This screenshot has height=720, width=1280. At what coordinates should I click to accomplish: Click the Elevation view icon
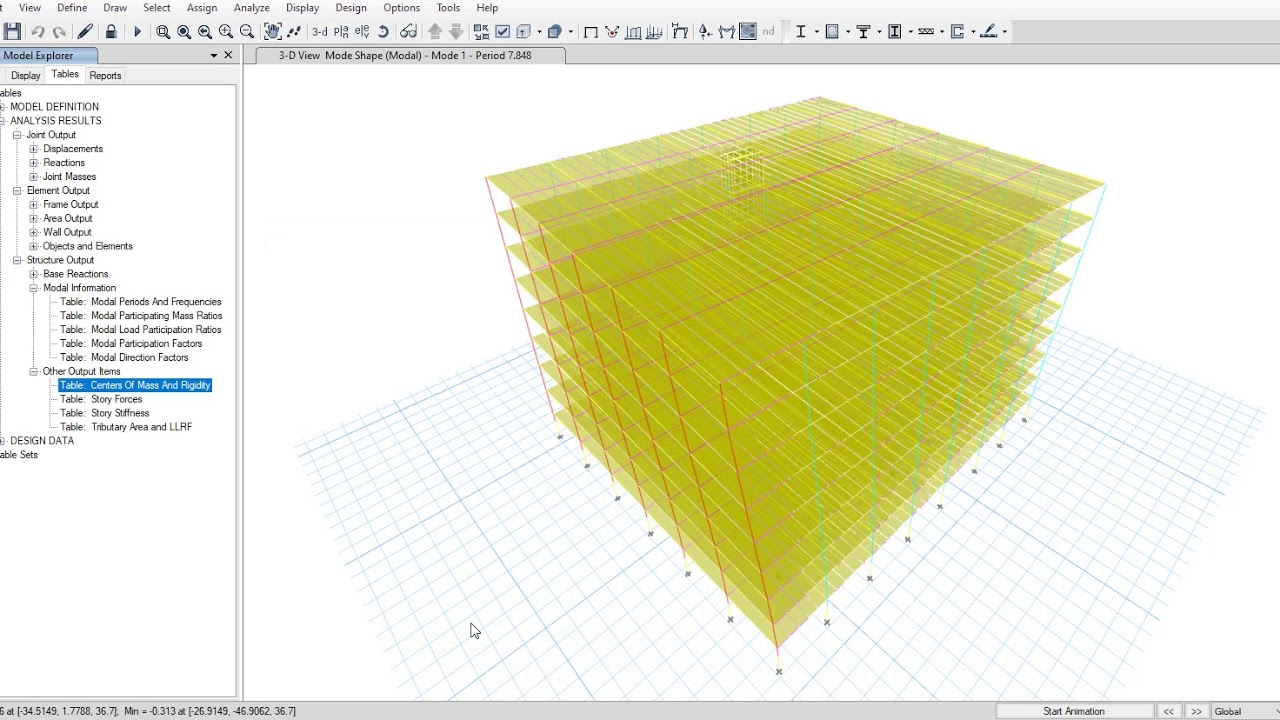tap(362, 32)
